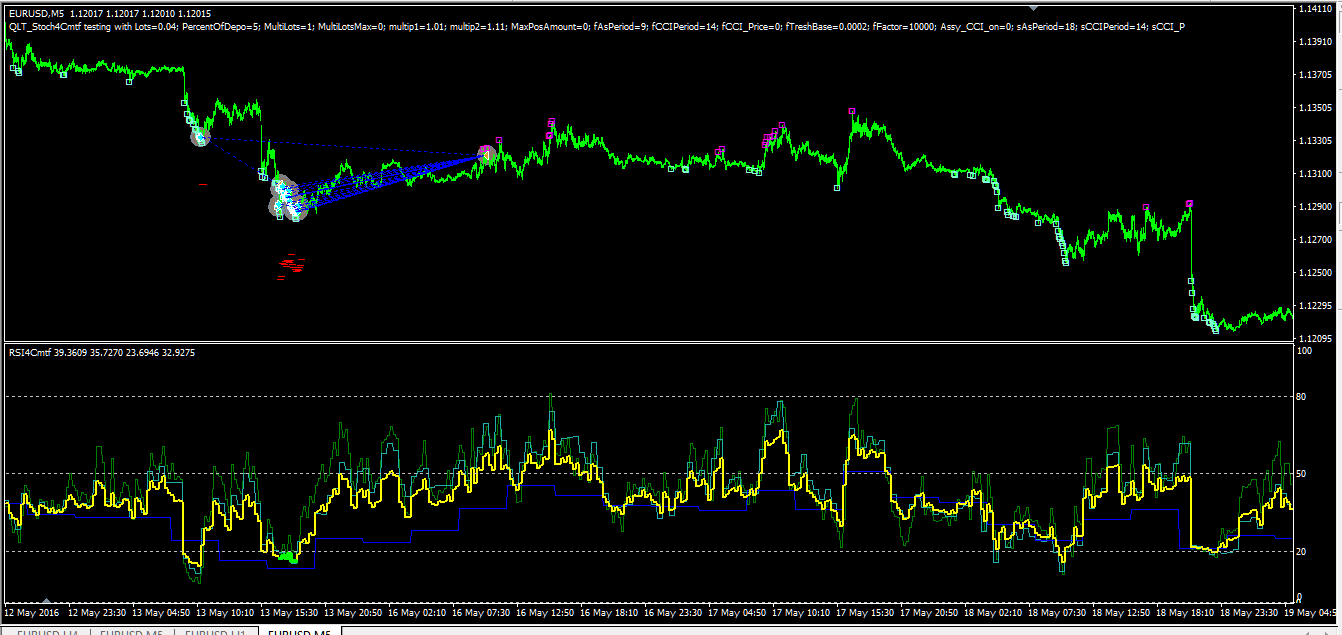
Task: Click the 16 May 12:50 time label
Action: point(545,611)
